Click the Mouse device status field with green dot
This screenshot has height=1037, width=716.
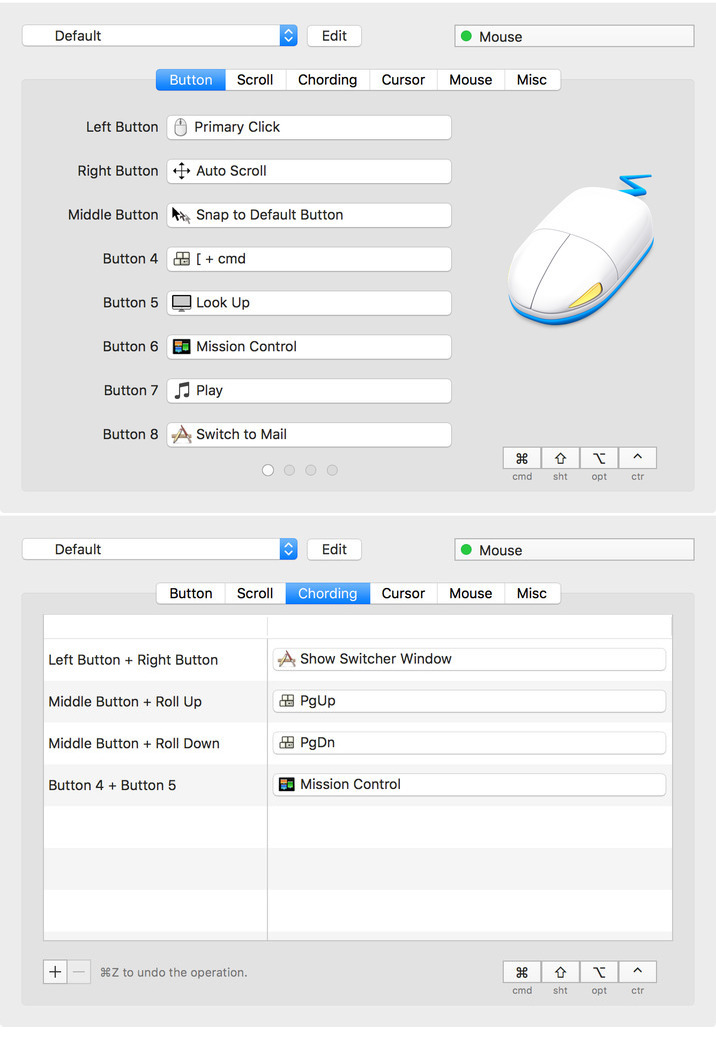coord(574,37)
